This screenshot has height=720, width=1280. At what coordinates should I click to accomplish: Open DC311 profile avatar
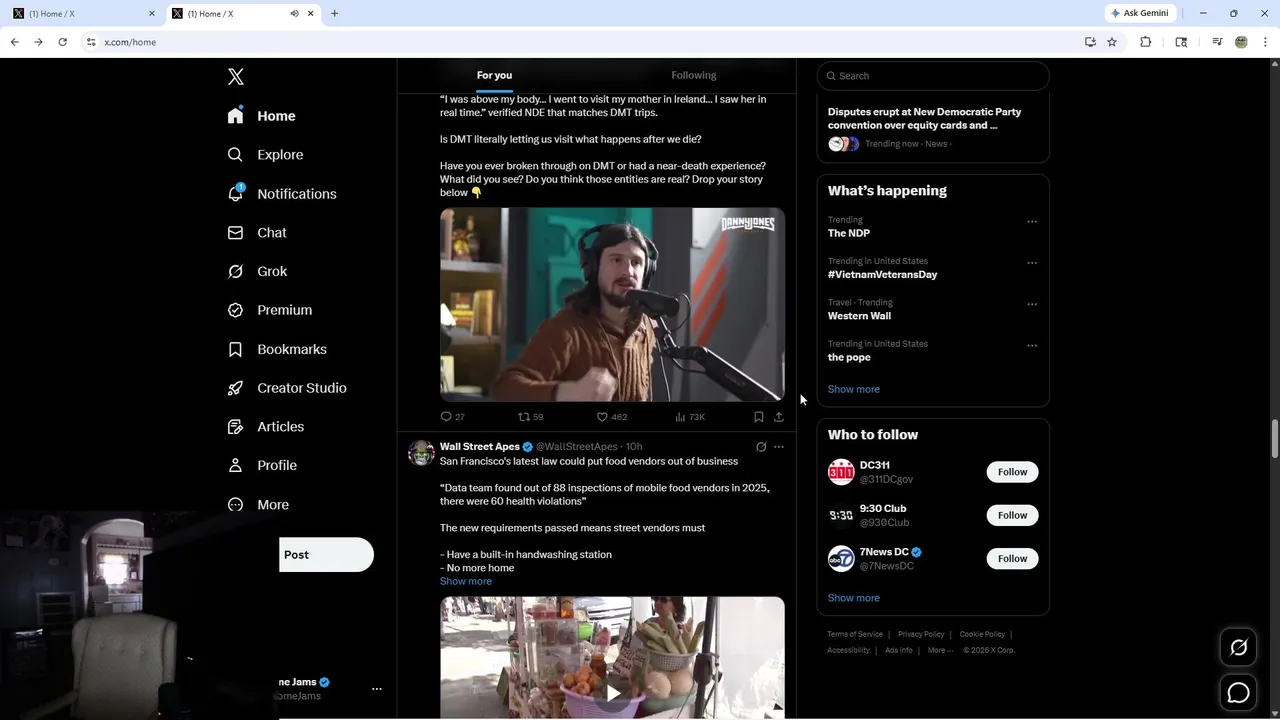click(841, 472)
